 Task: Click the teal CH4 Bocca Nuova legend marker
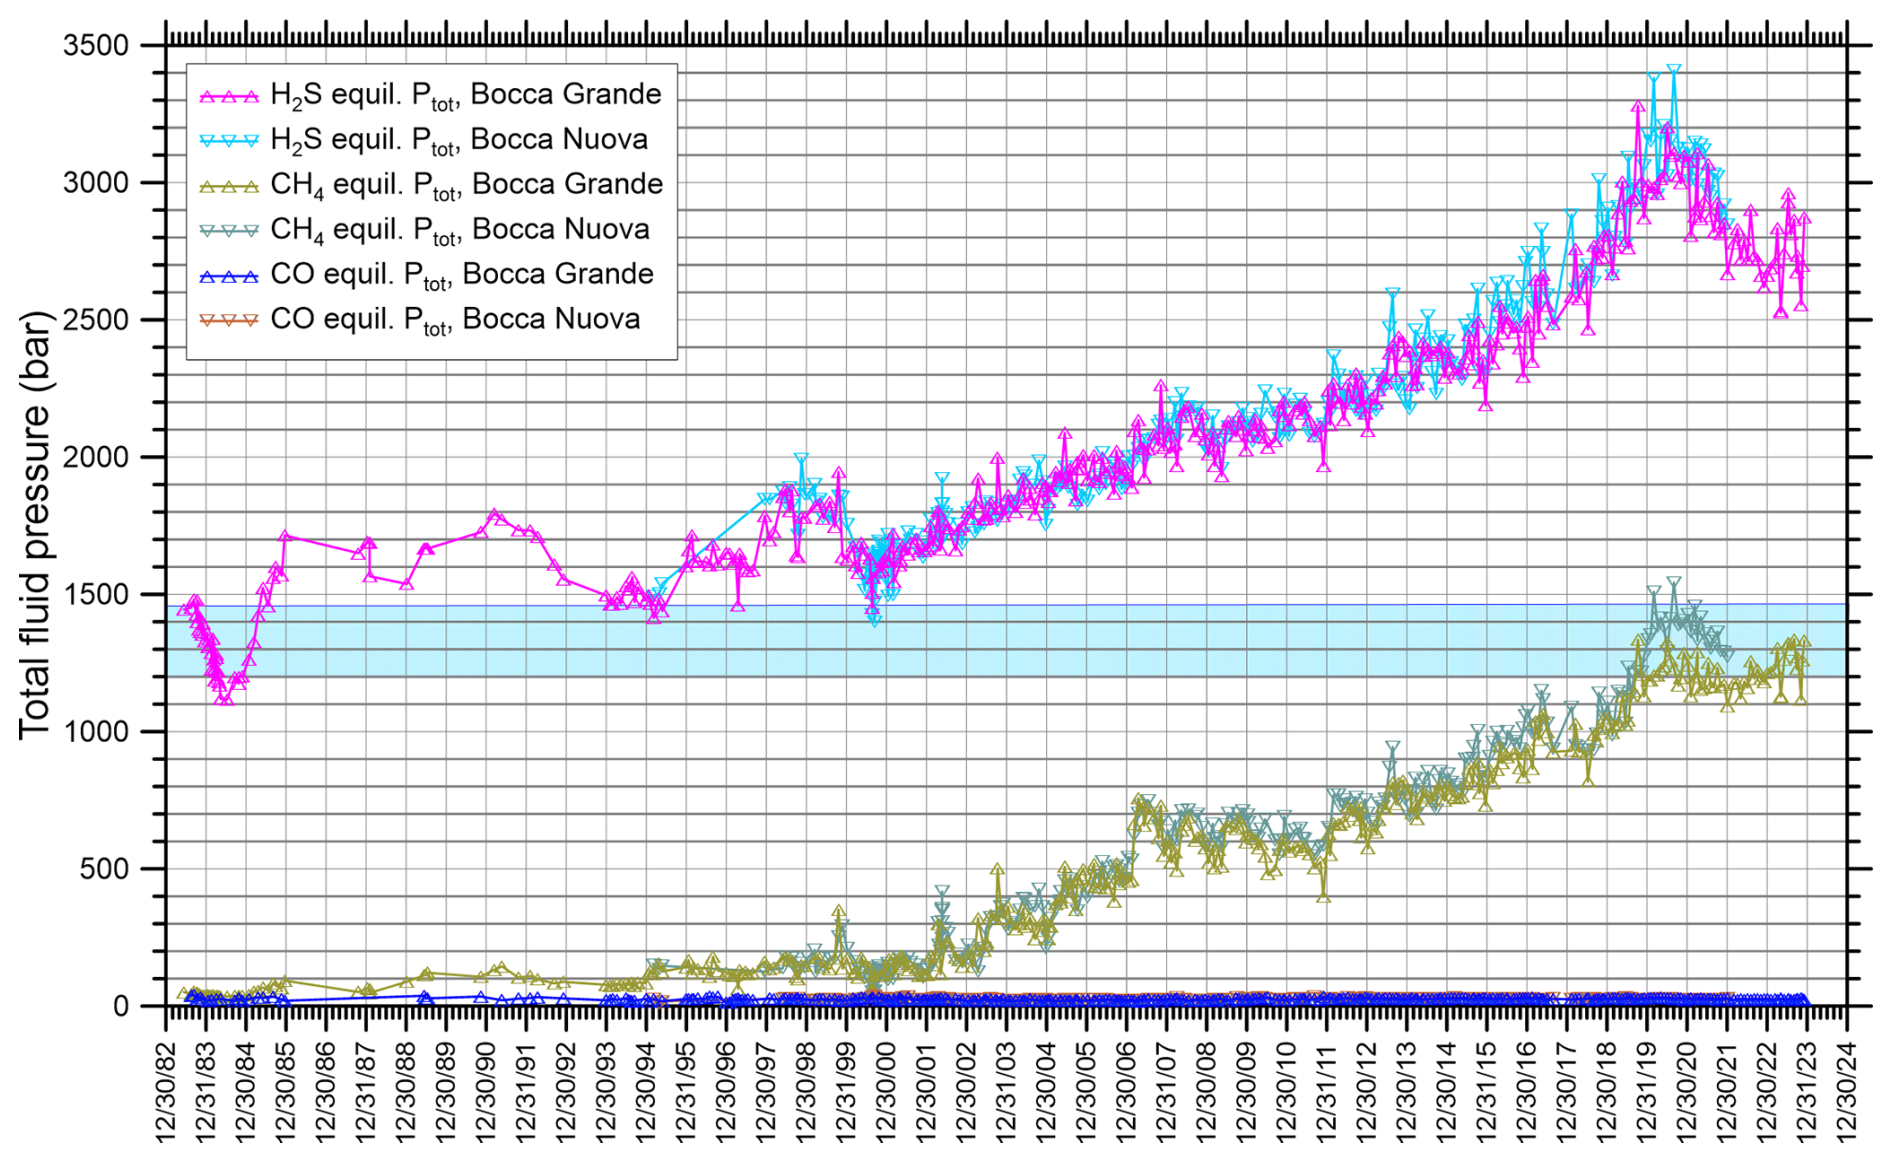tap(229, 231)
